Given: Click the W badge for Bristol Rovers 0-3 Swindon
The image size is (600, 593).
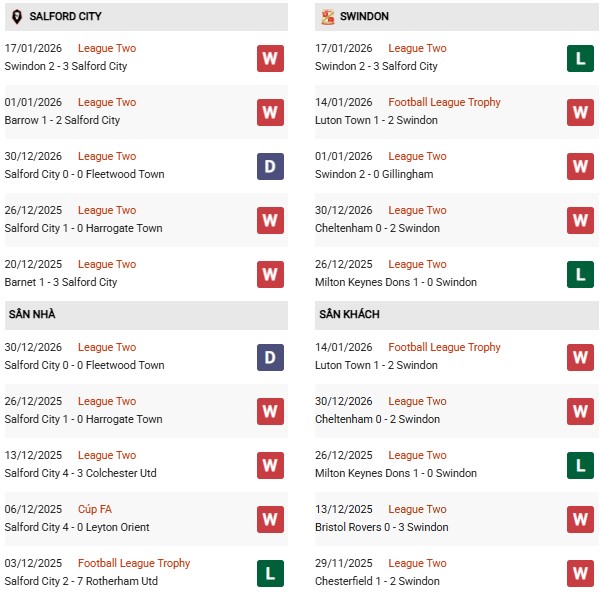Looking at the screenshot, I should click(580, 519).
